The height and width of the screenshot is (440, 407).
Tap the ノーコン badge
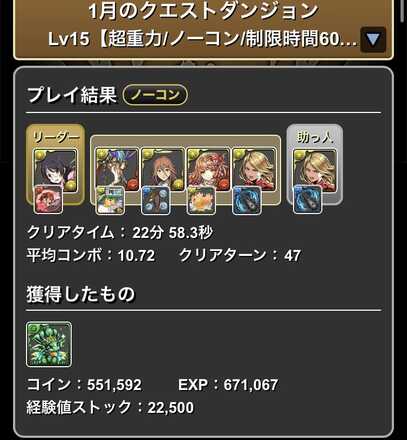155,95
